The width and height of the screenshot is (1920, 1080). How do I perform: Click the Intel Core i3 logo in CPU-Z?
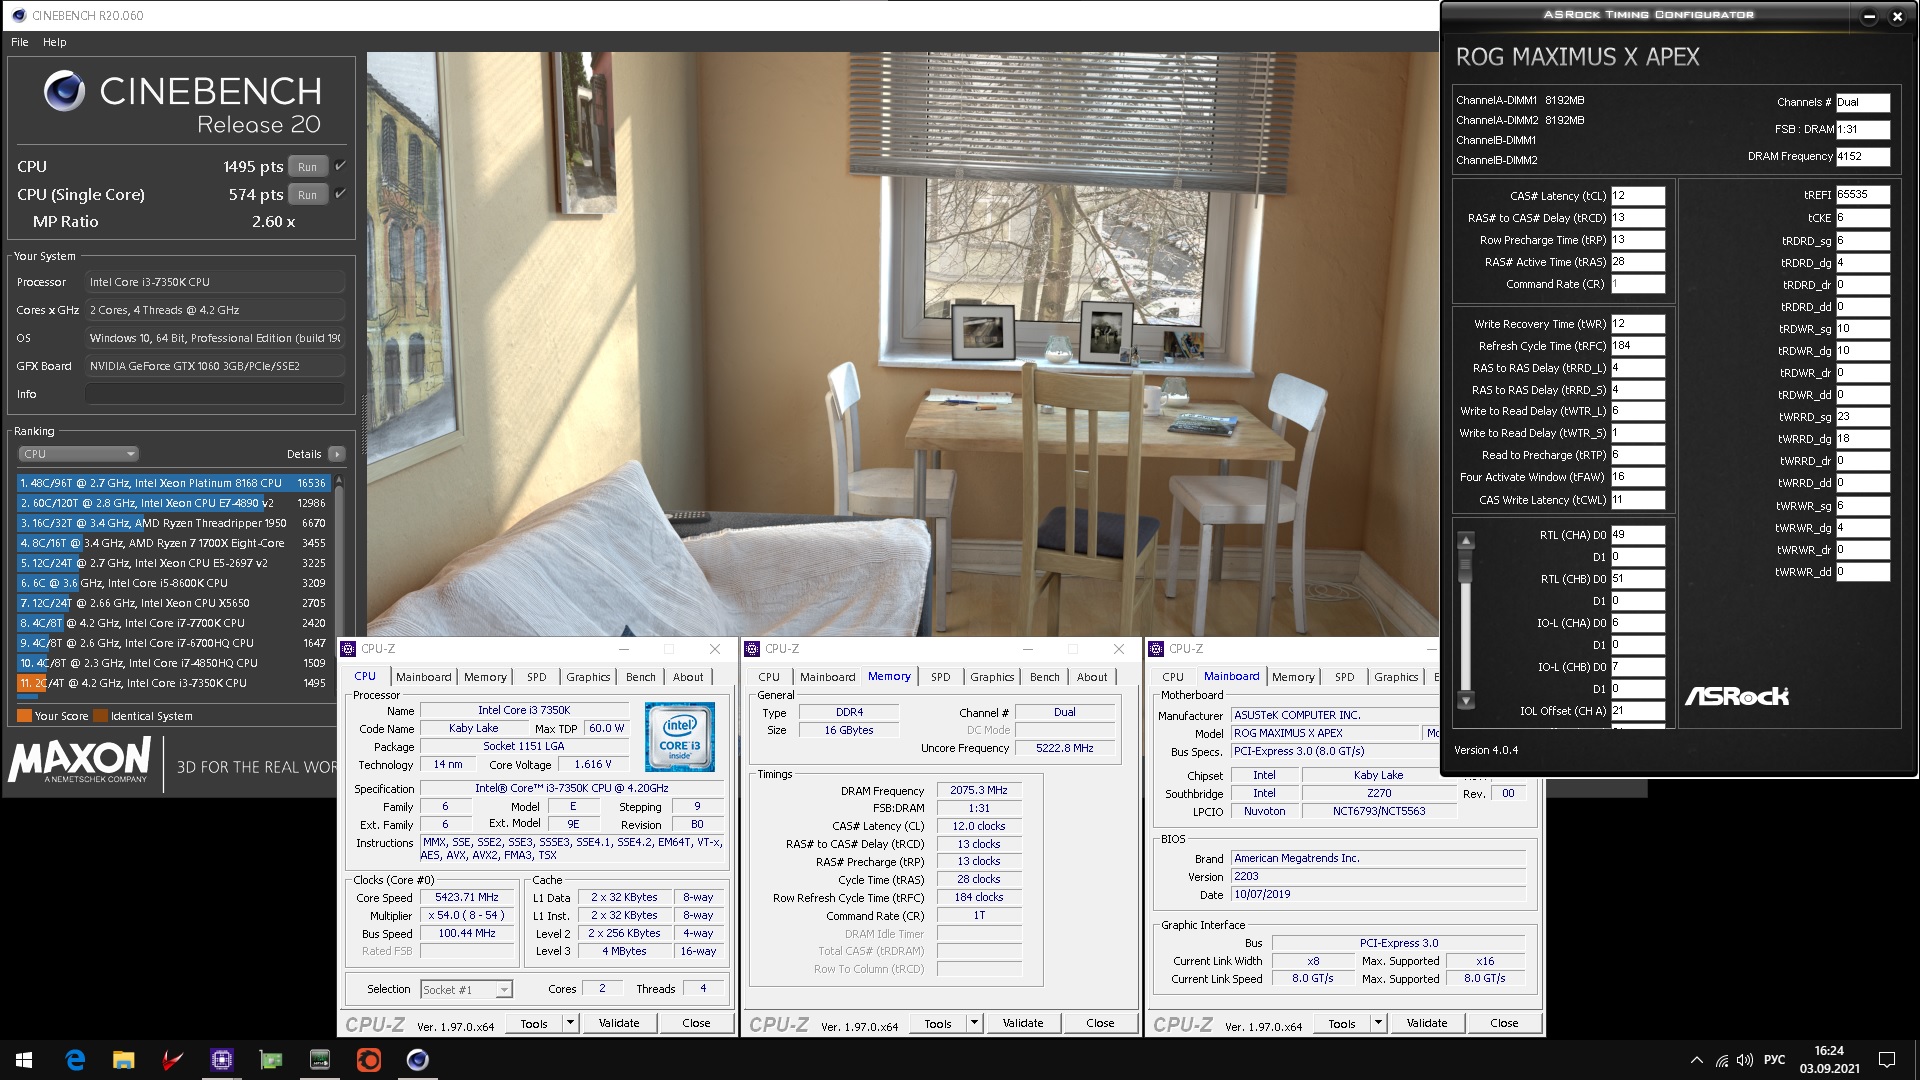[x=680, y=737]
